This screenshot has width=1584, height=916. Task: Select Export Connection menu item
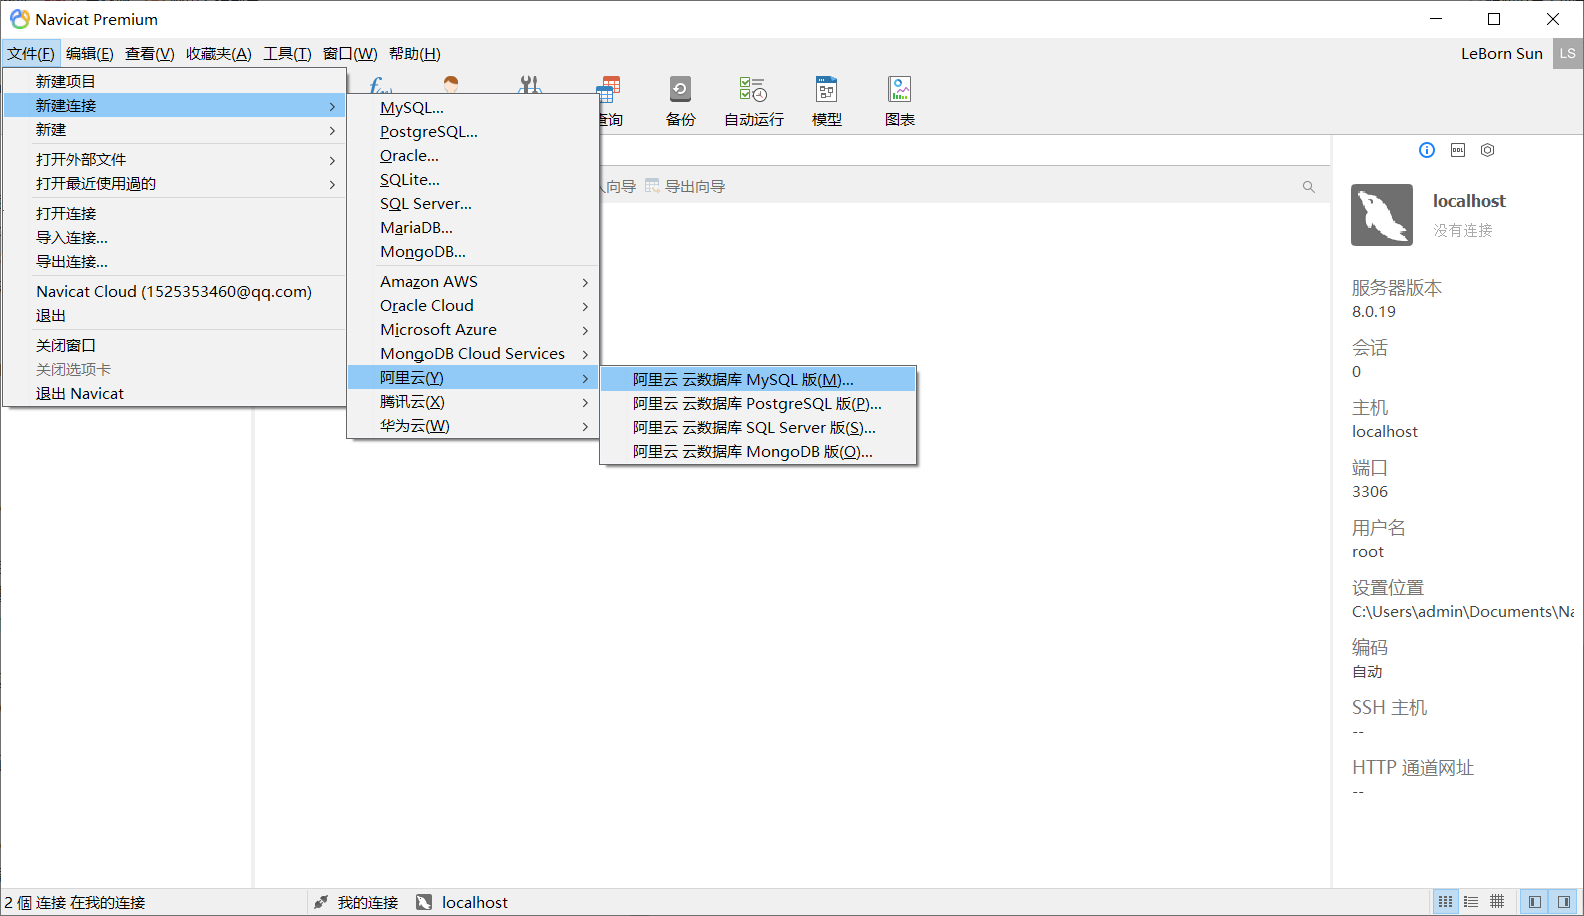[x=175, y=262]
